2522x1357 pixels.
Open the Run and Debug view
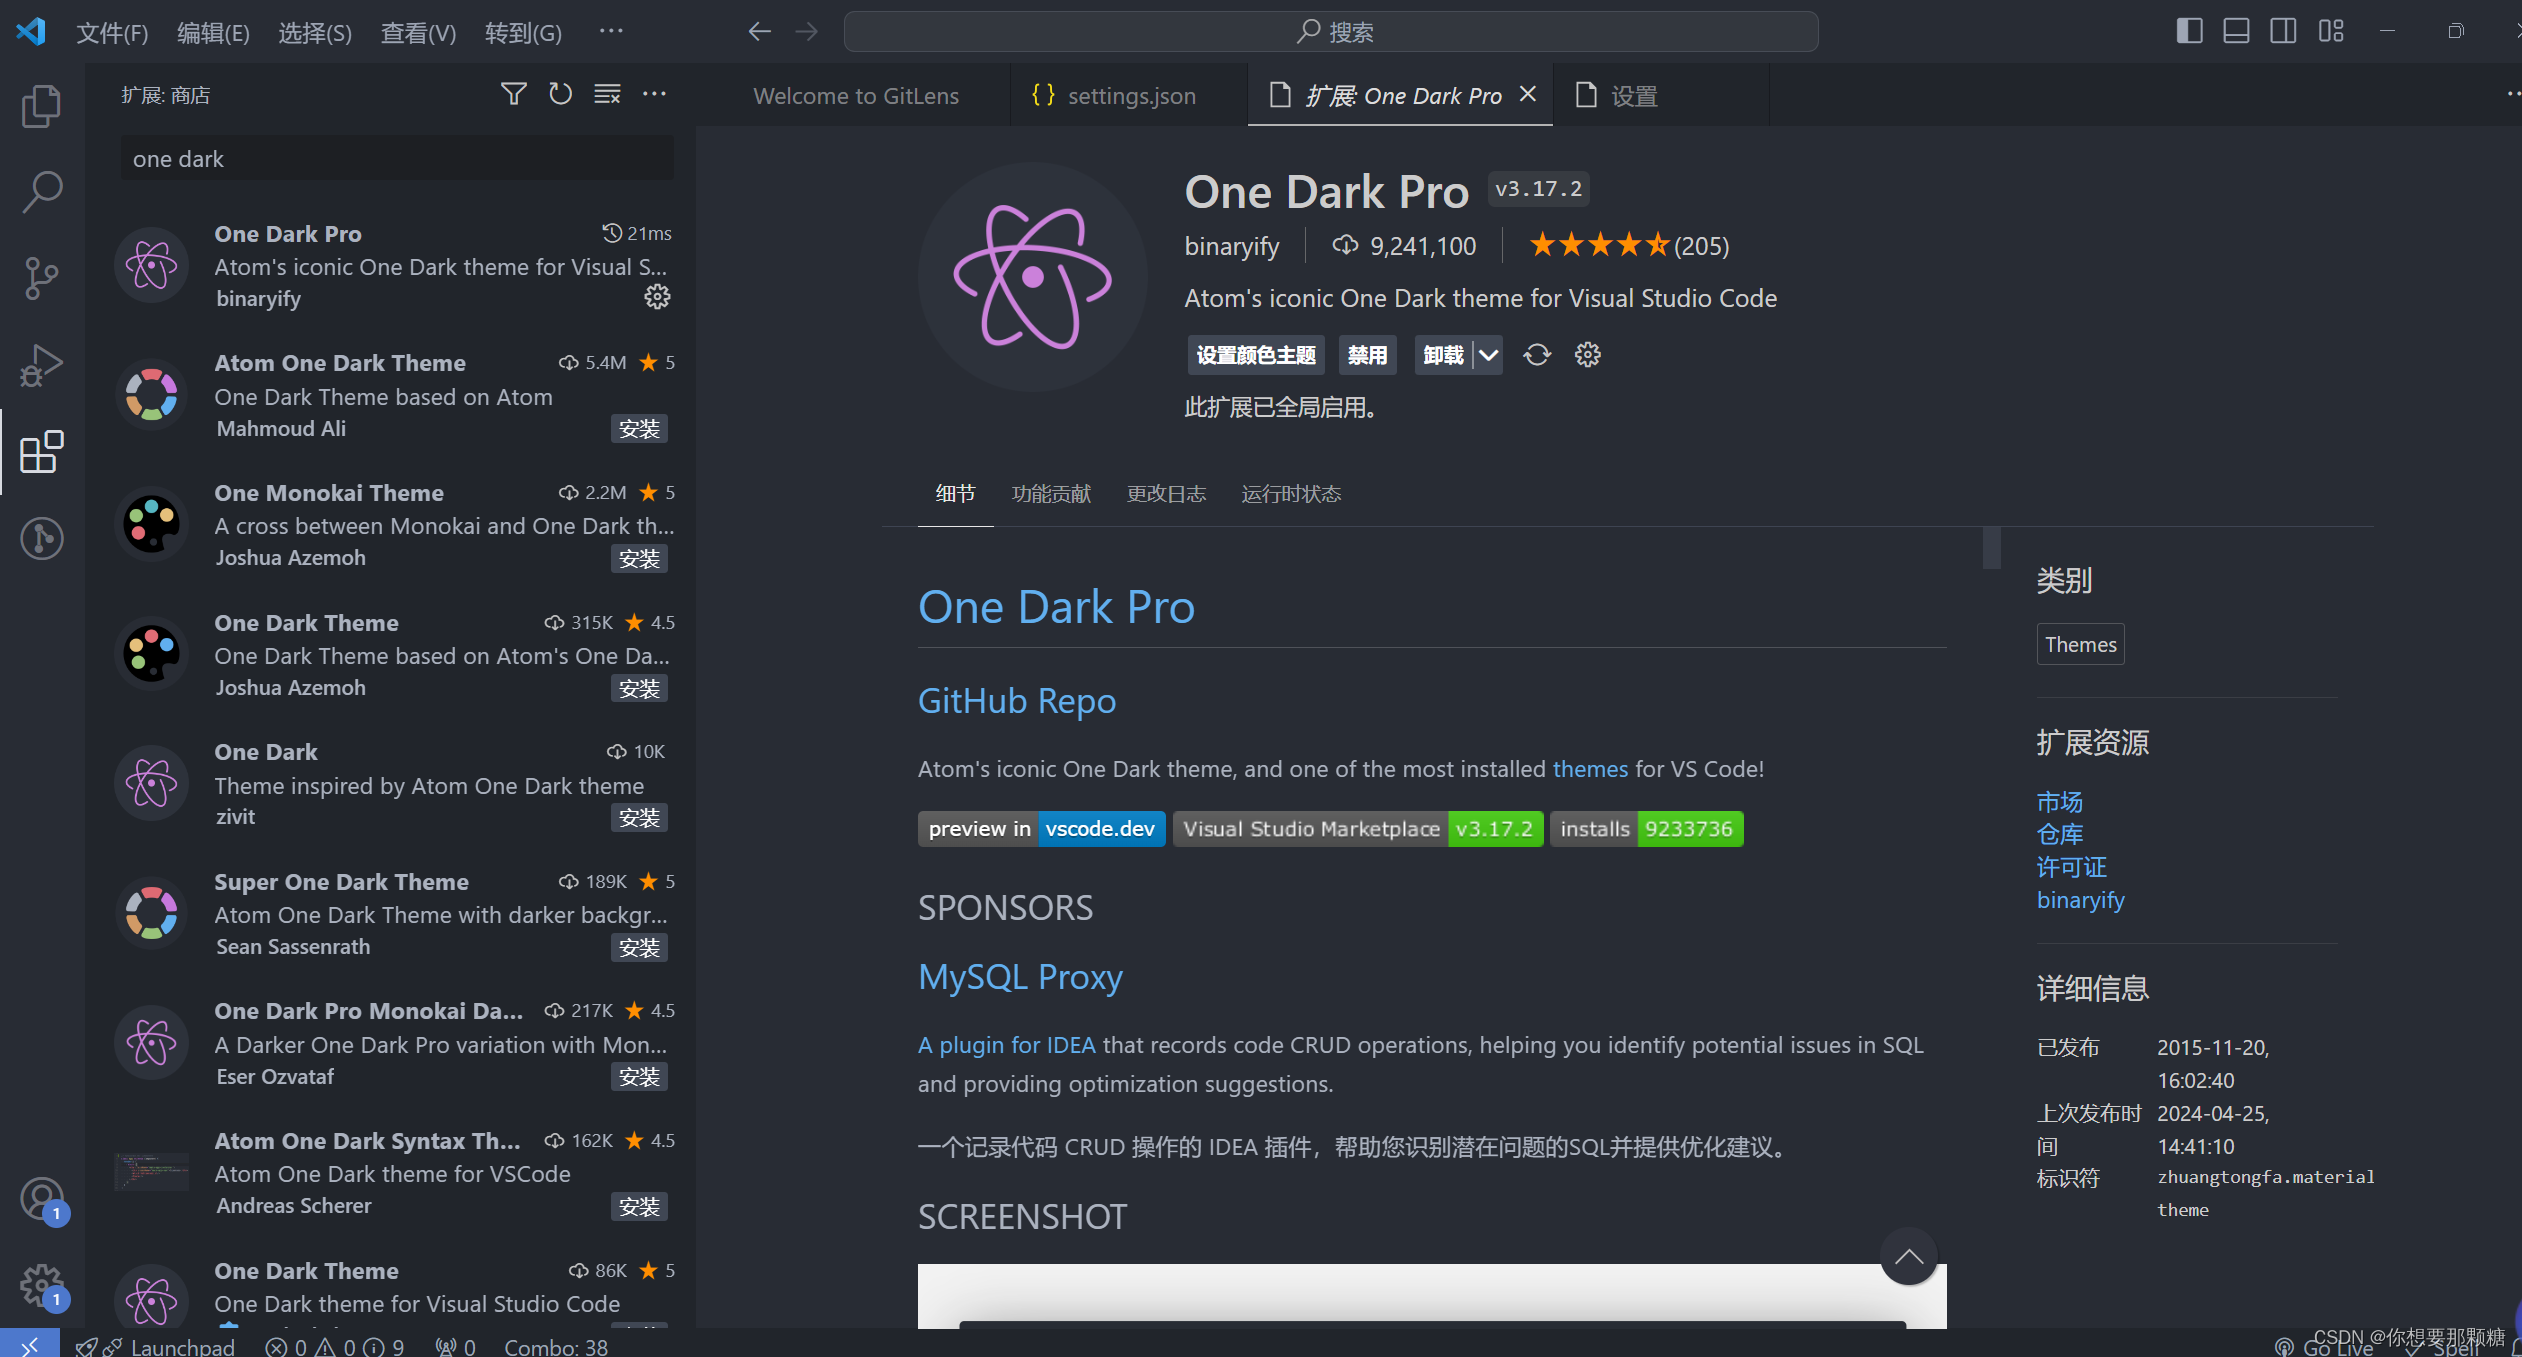(x=41, y=364)
